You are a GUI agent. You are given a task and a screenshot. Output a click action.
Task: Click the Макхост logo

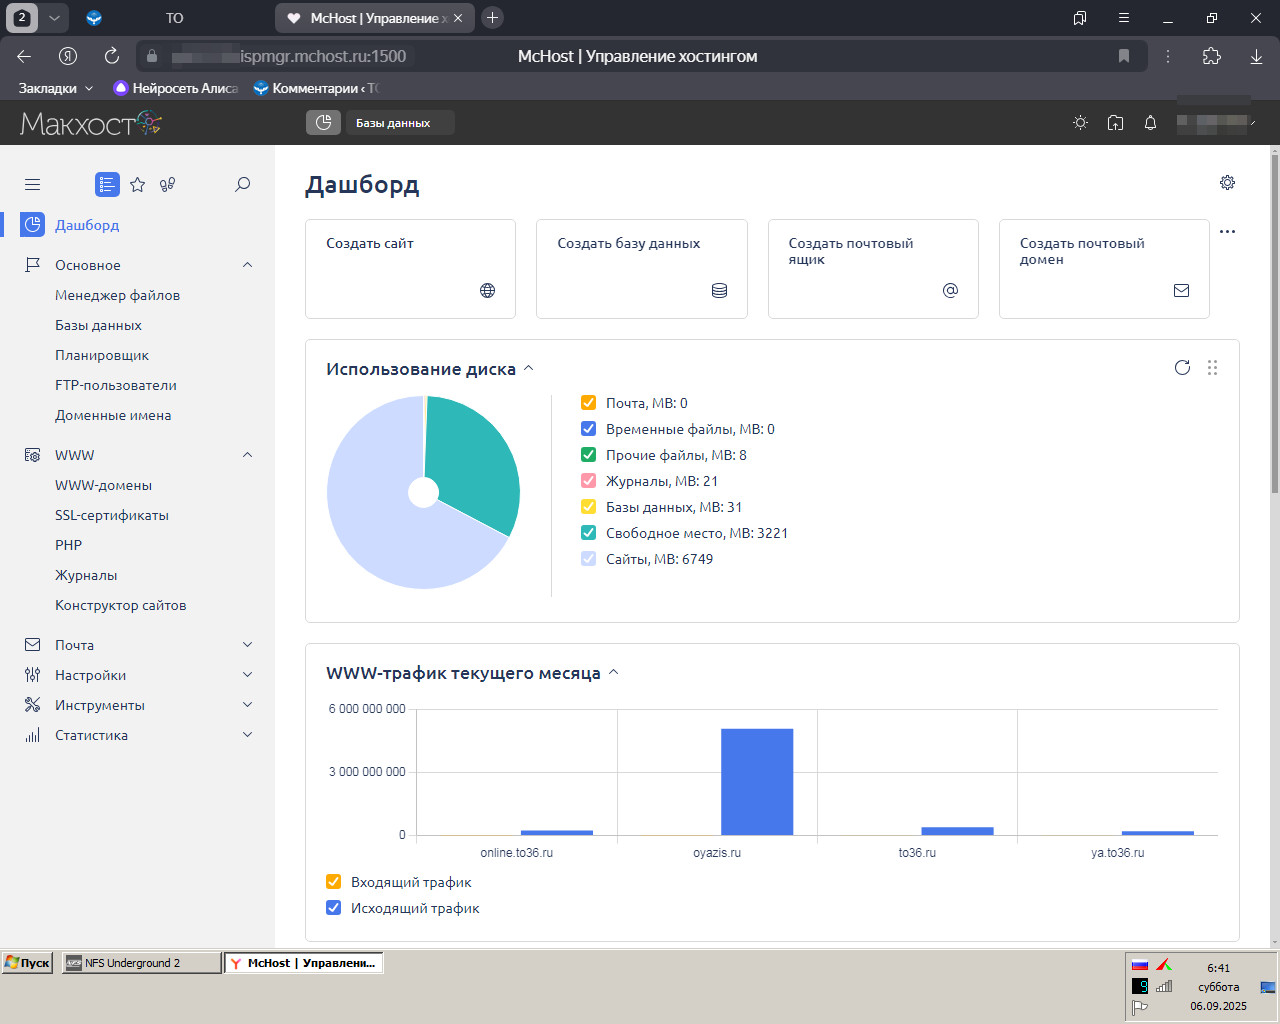point(90,123)
